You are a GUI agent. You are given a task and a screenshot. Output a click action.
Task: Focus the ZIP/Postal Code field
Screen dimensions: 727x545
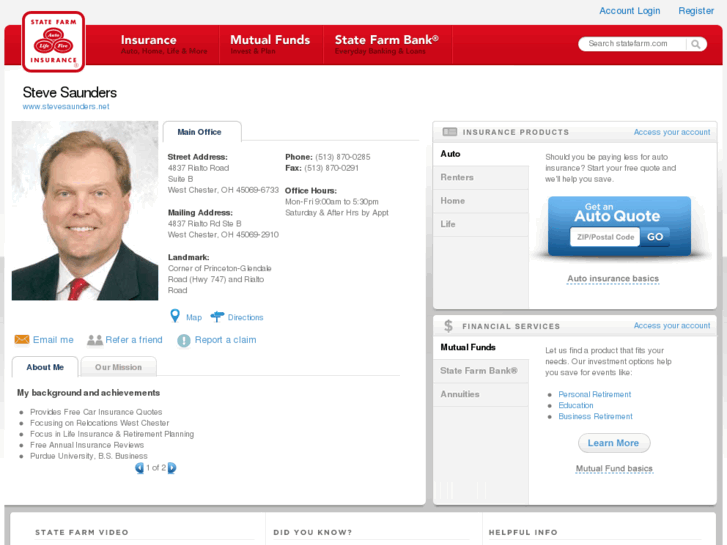tap(605, 237)
